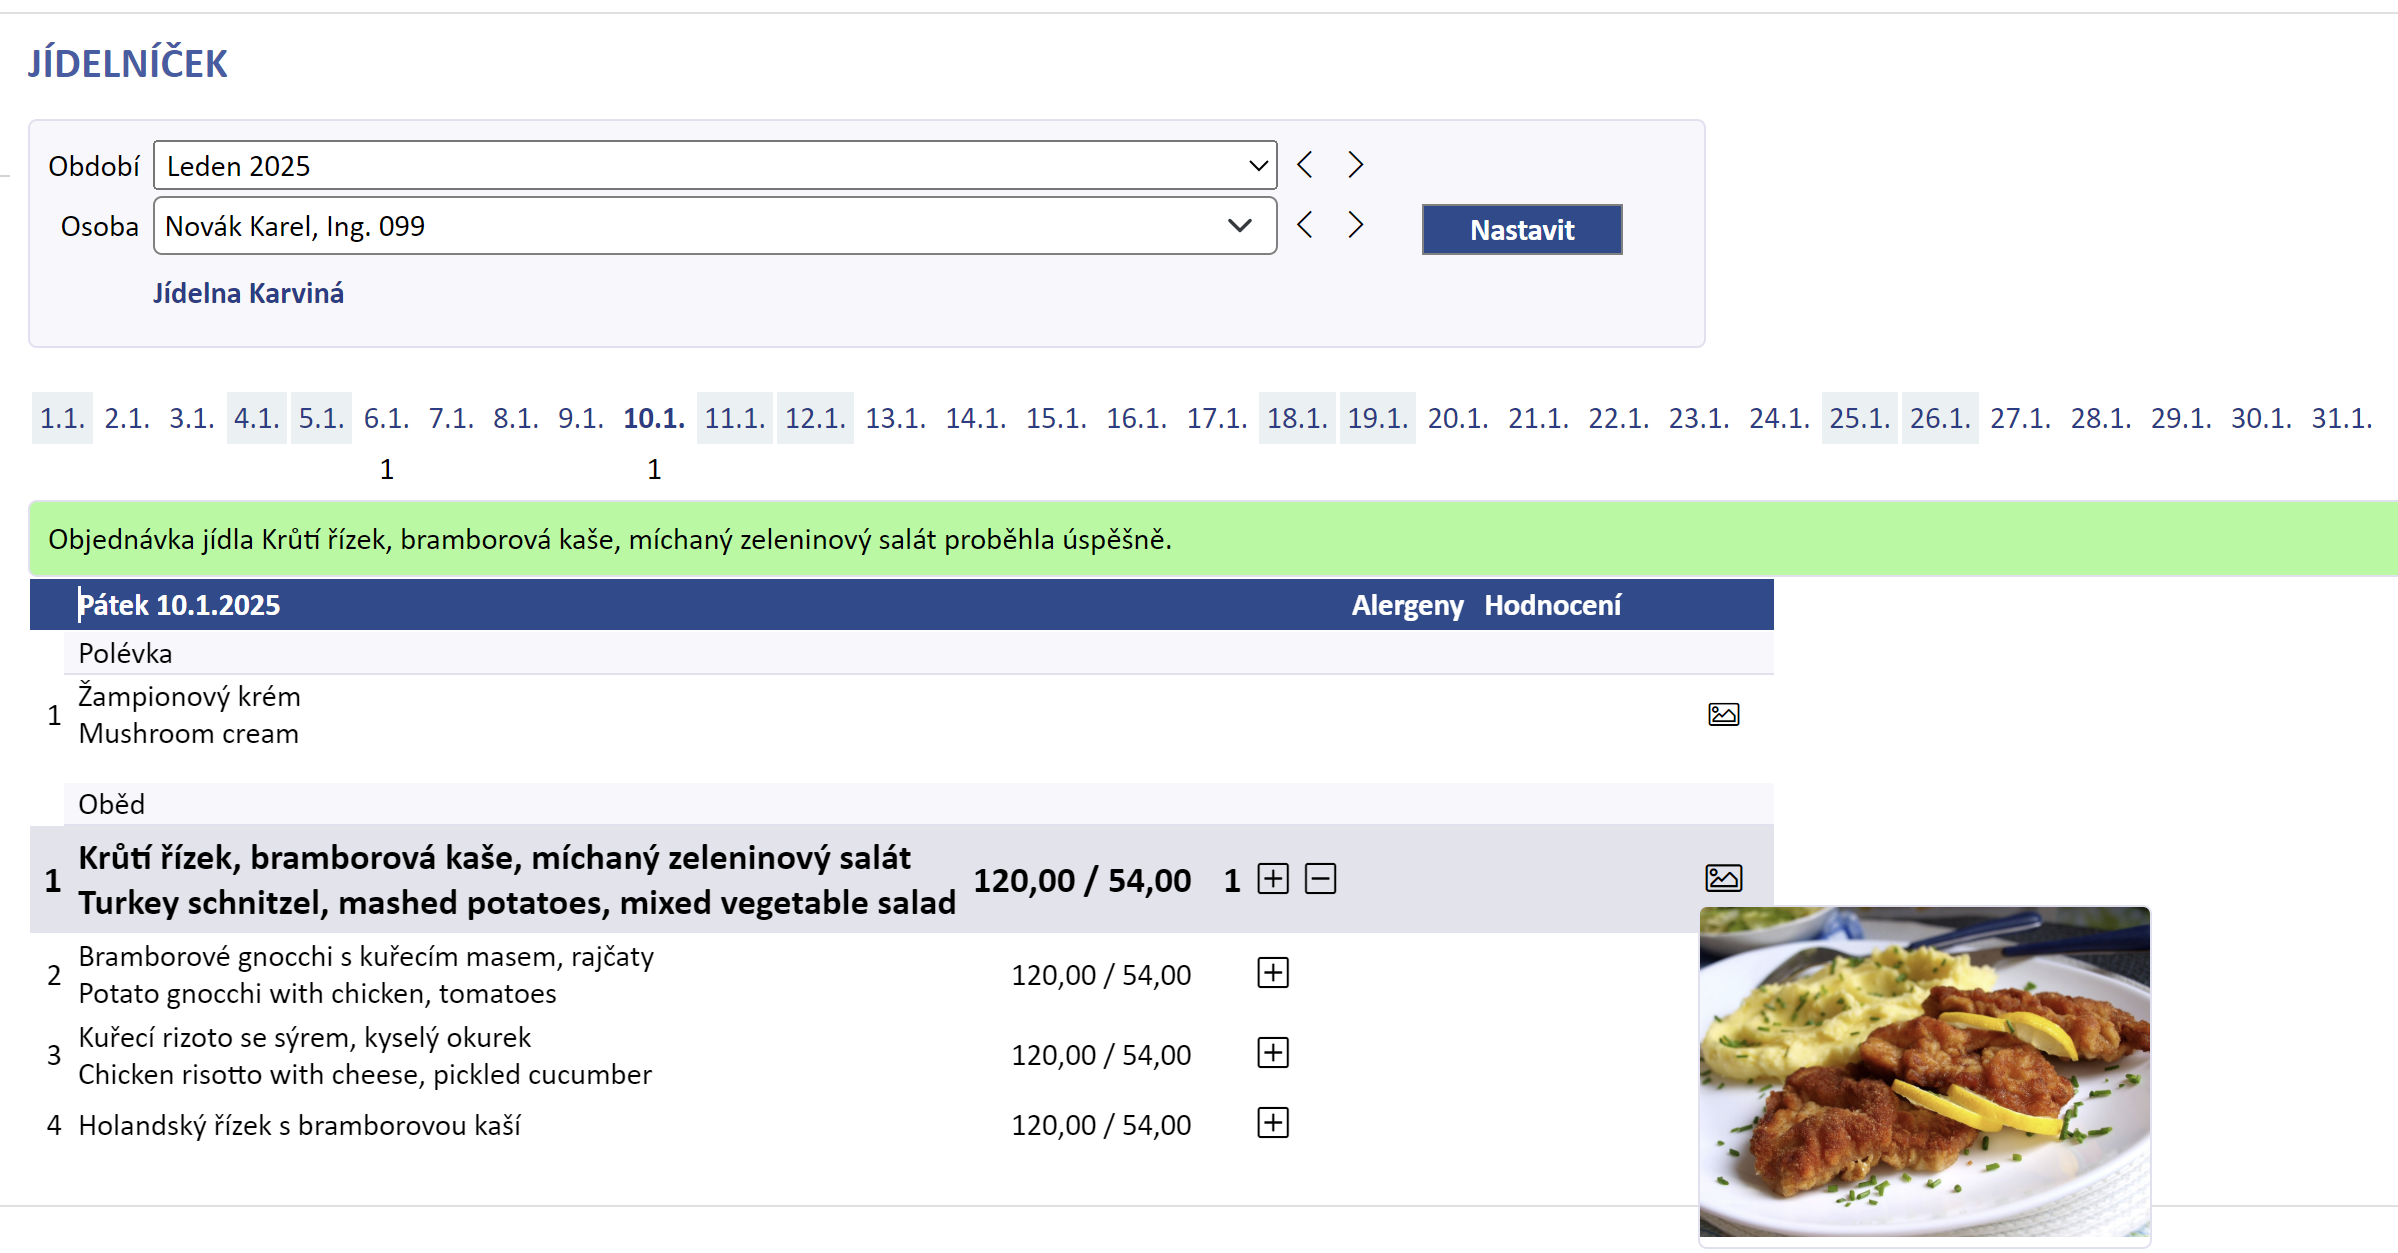Open weekend day 12.1.
Screen dimensions: 2398x1253
point(815,418)
